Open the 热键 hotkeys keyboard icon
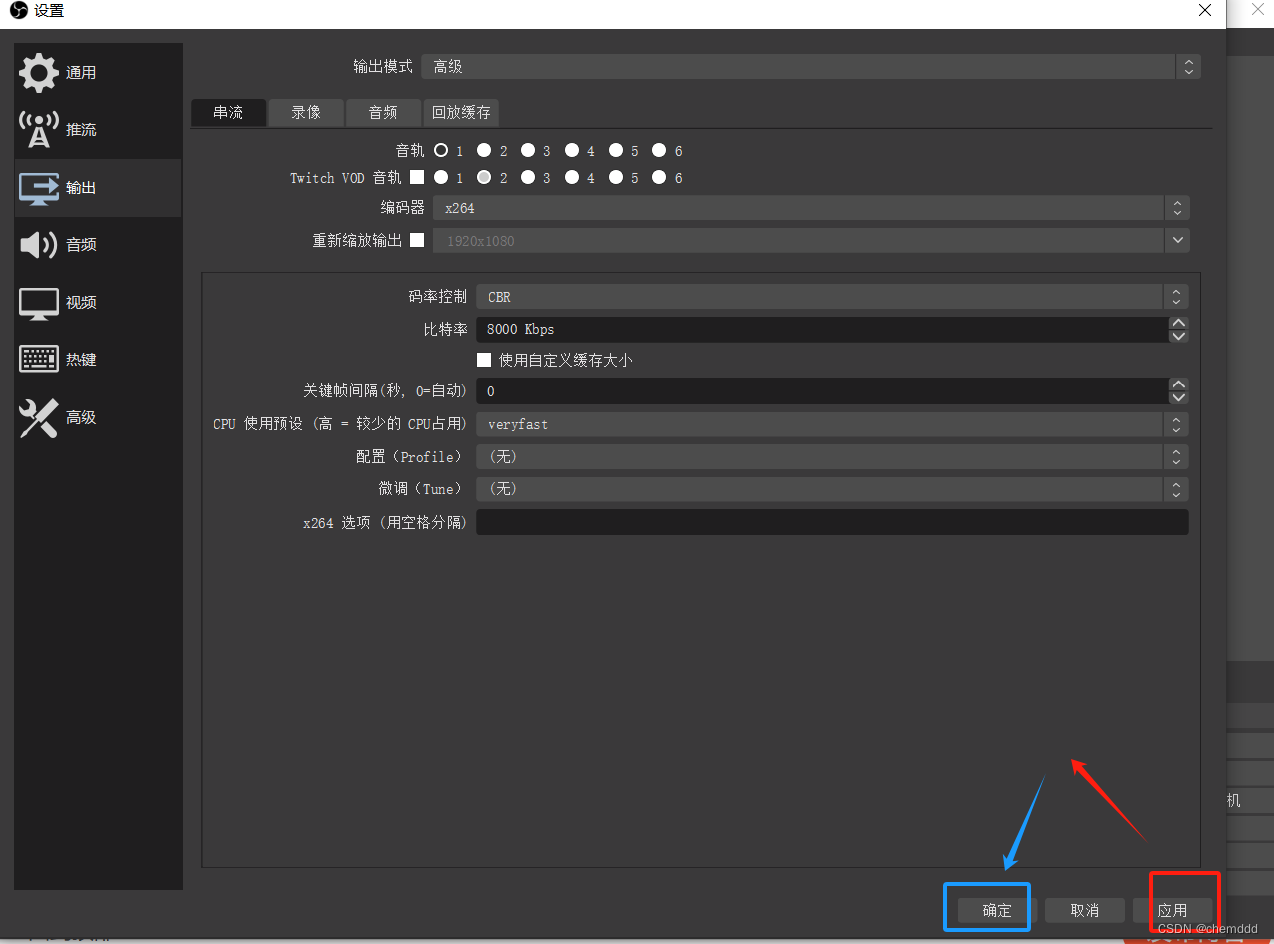 (39, 359)
